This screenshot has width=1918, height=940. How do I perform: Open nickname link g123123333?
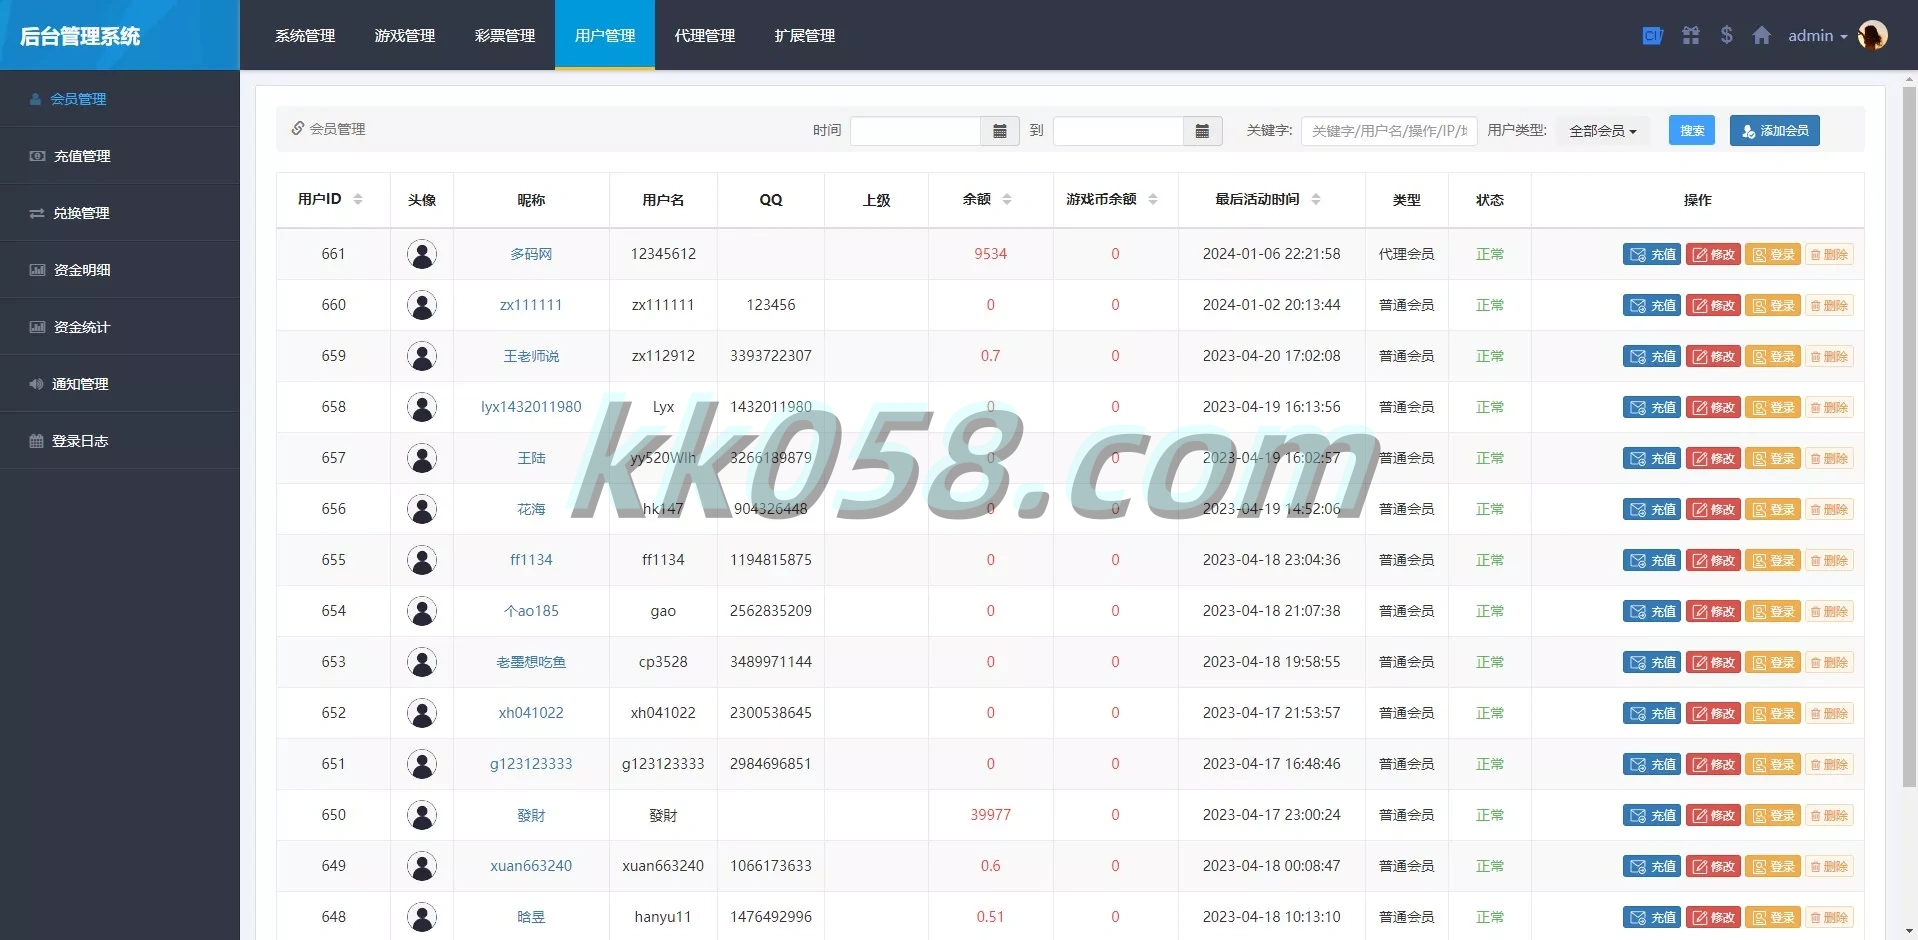point(531,764)
